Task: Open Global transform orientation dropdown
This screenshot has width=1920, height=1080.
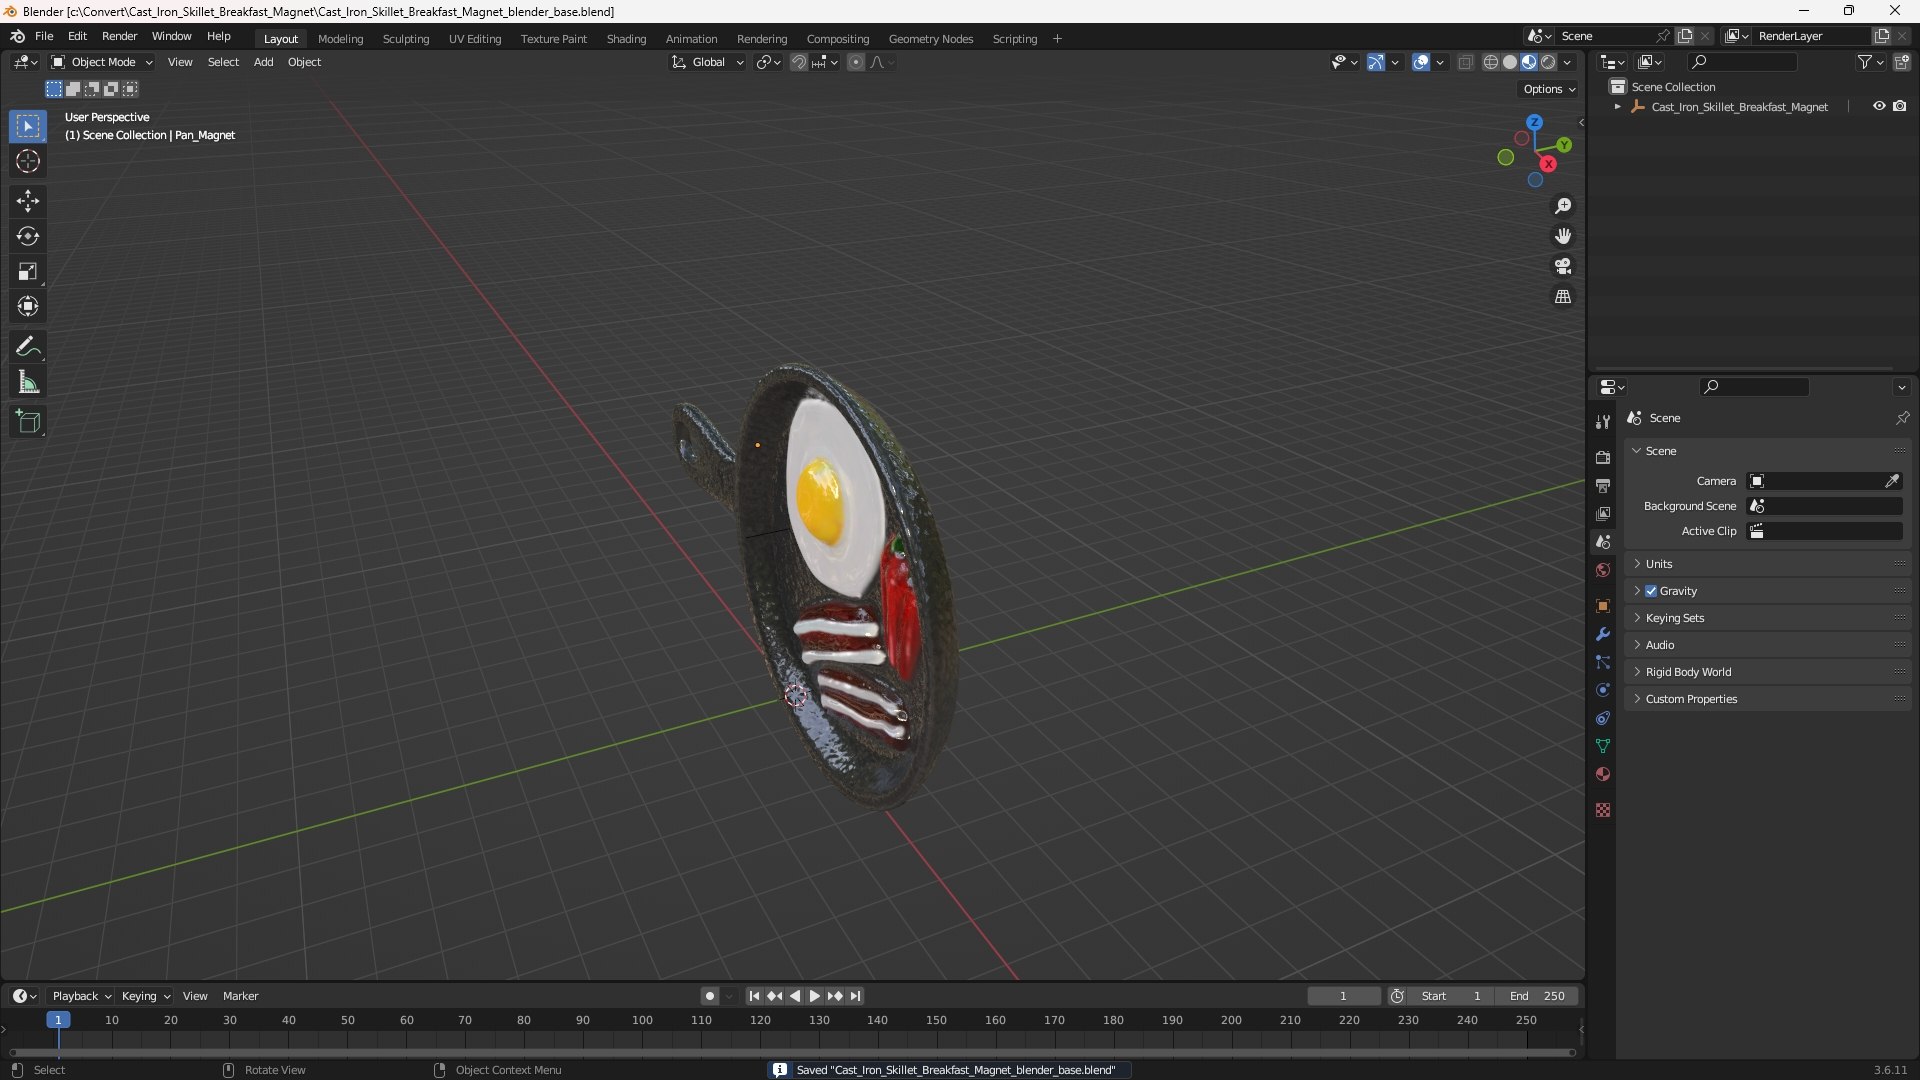Action: coord(708,62)
